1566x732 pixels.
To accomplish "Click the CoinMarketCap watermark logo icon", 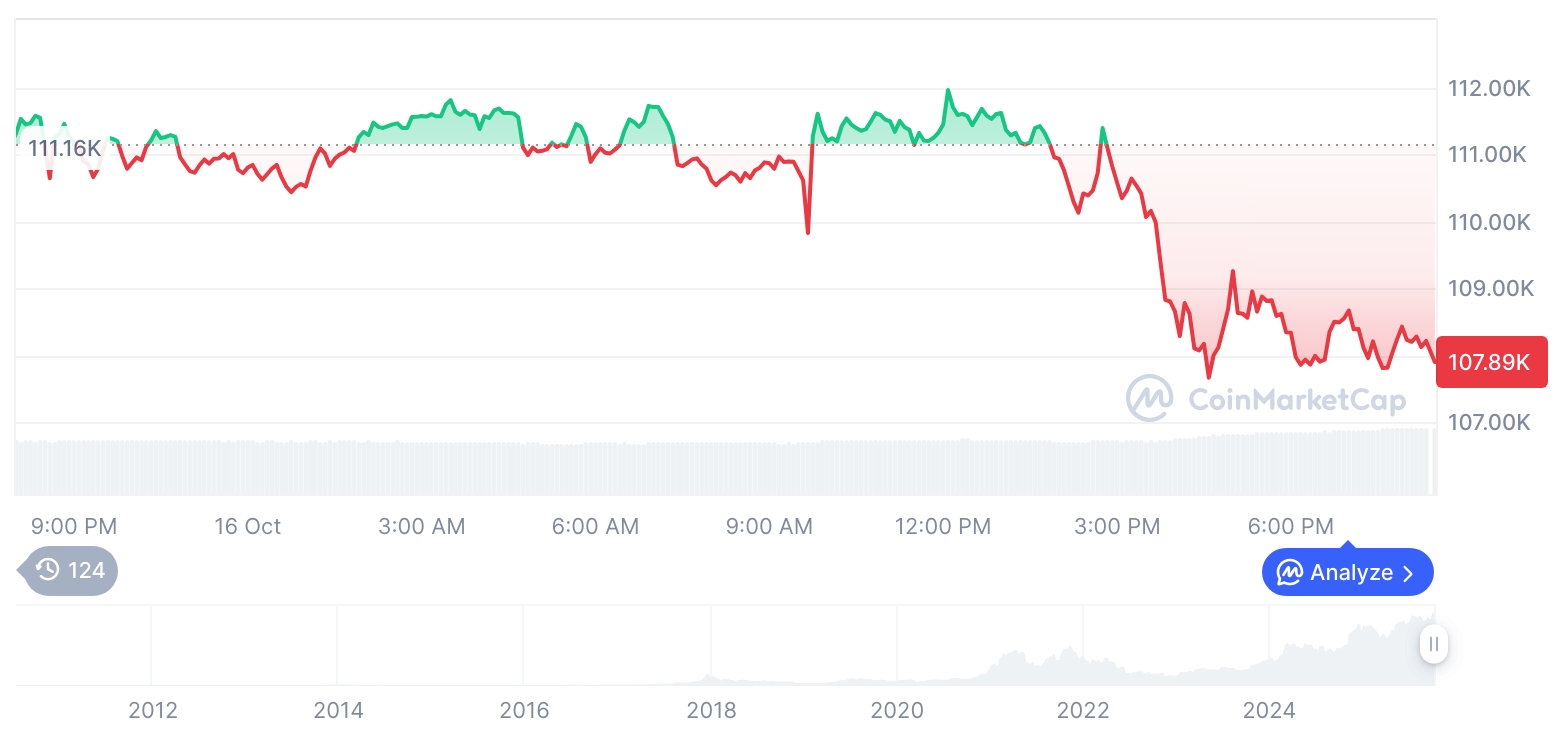I will pyautogui.click(x=1150, y=398).
